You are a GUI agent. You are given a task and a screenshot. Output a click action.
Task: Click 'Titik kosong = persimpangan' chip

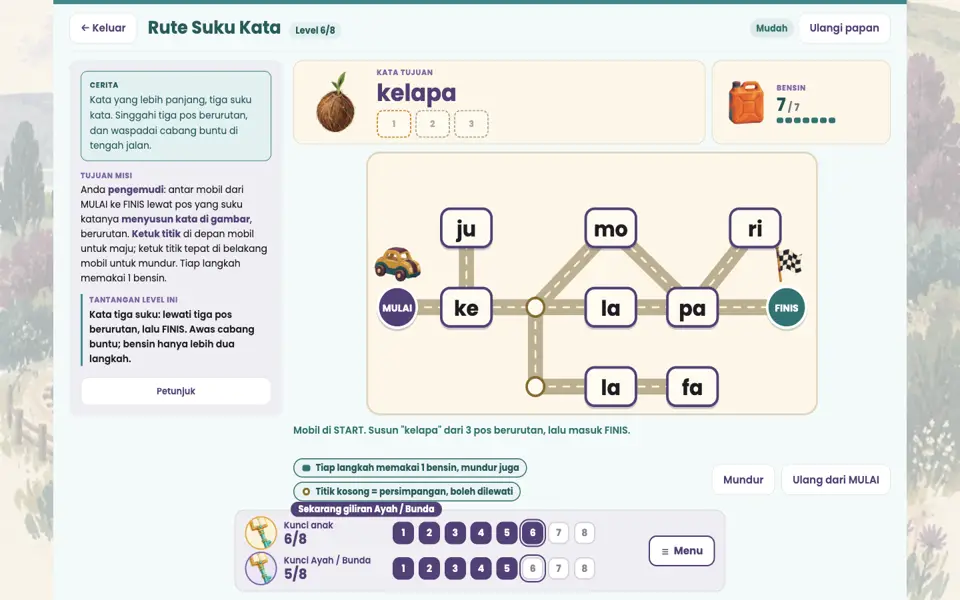407,491
